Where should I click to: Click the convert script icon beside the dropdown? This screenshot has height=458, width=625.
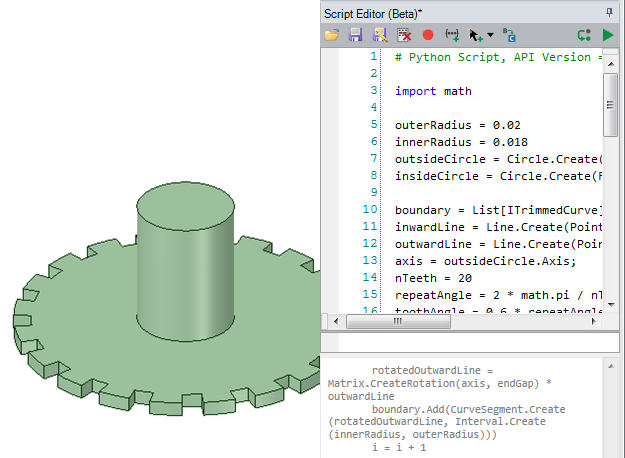tap(509, 35)
